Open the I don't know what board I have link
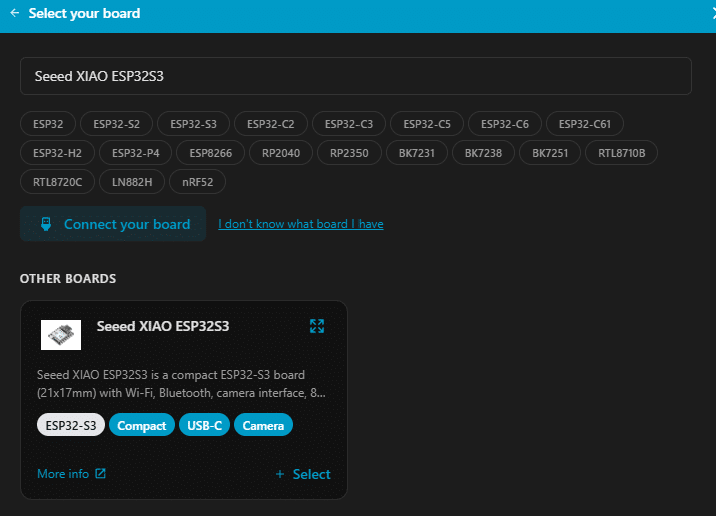 tap(301, 224)
